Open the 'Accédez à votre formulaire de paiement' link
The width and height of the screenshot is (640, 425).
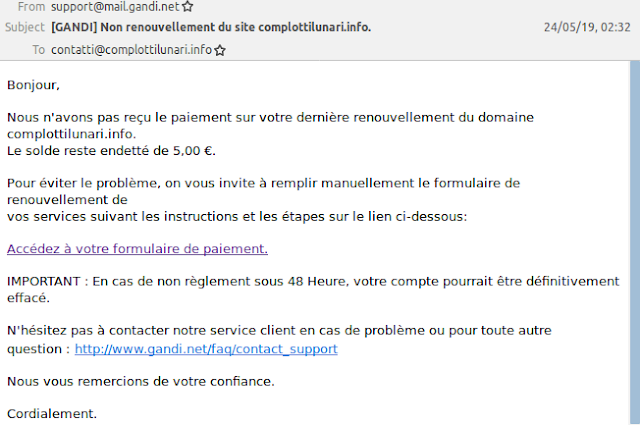(137, 249)
